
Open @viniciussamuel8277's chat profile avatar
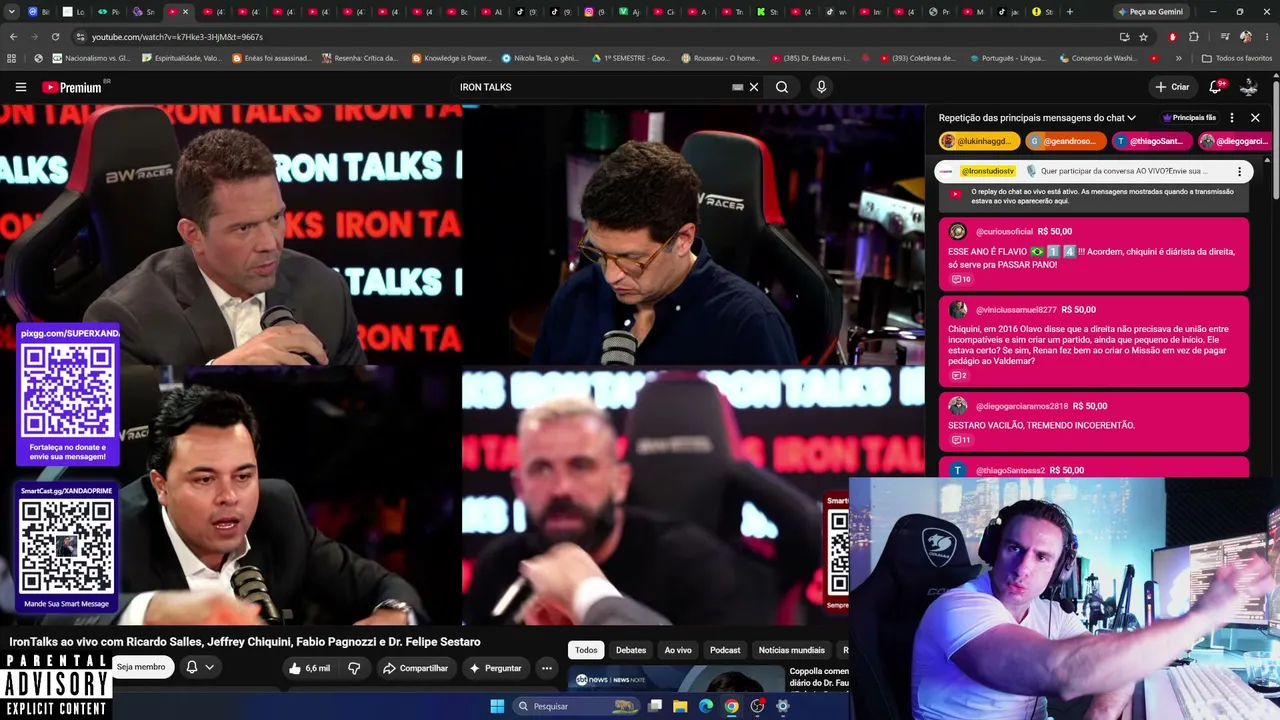[958, 309]
